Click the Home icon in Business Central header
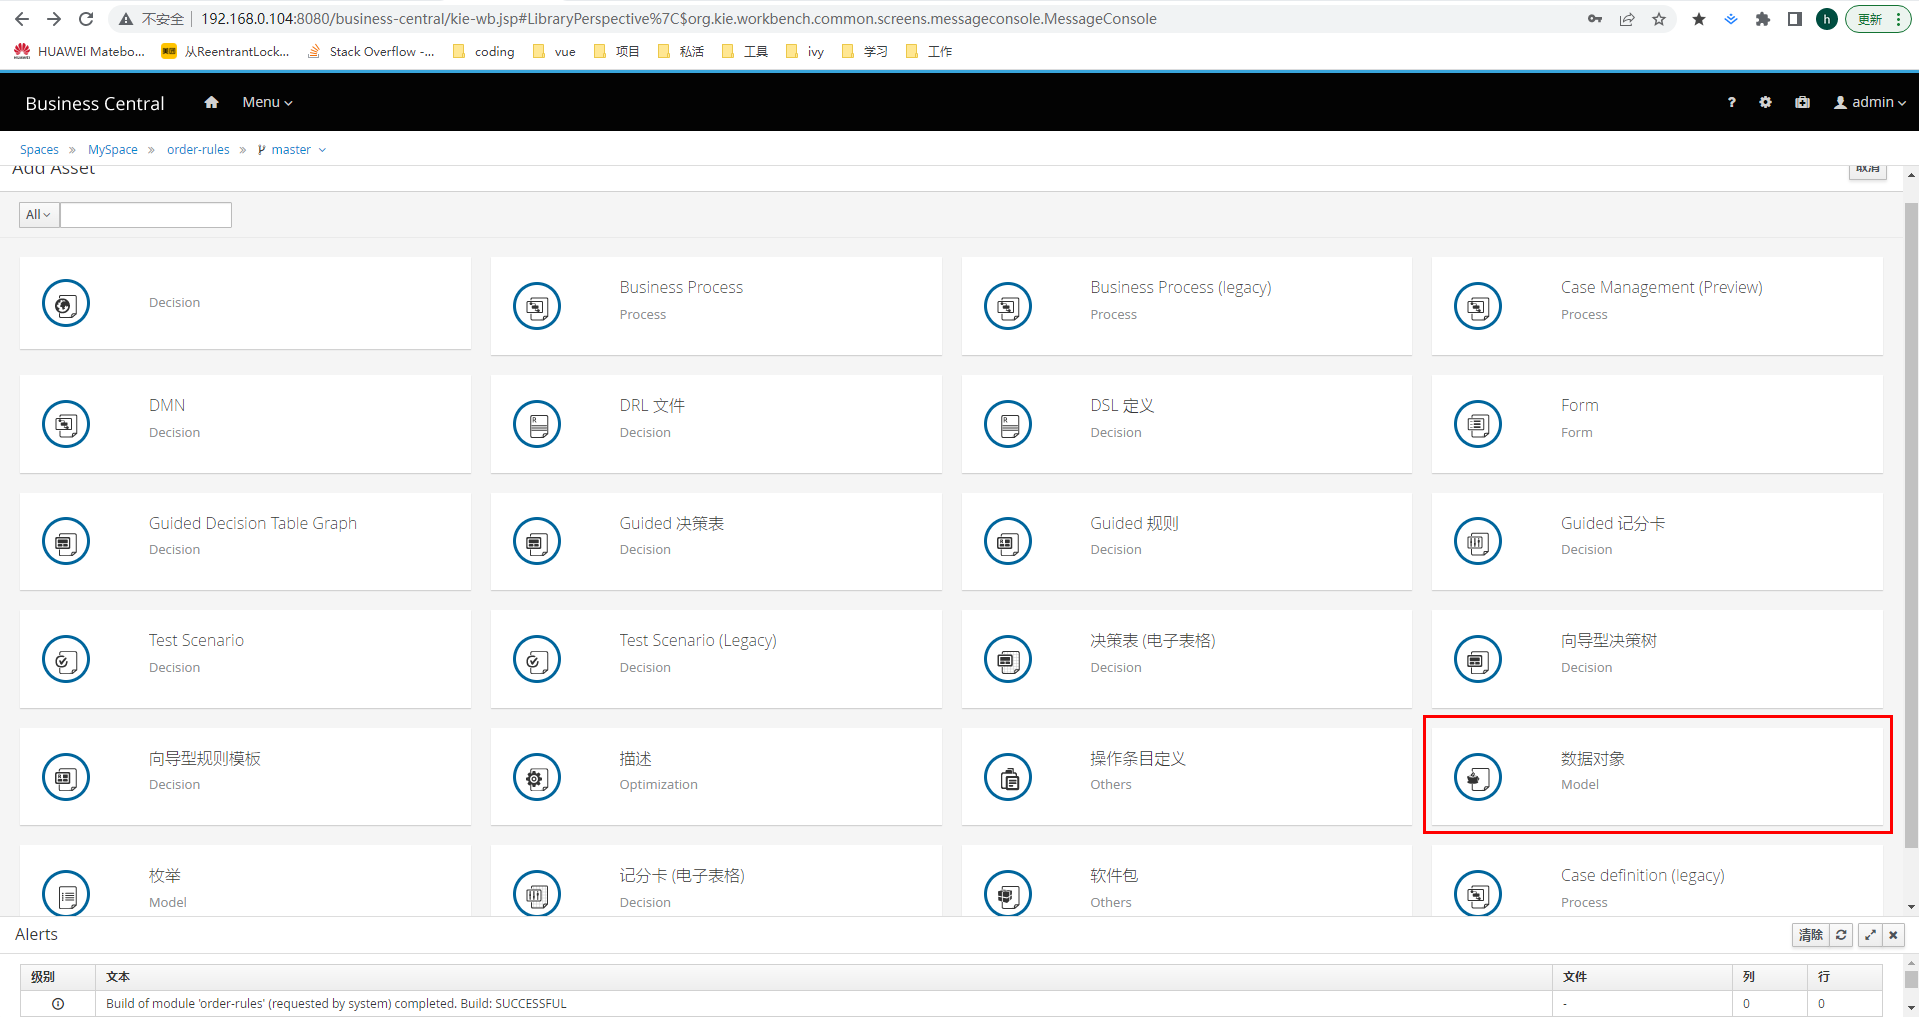This screenshot has width=1919, height=1017. 211,102
